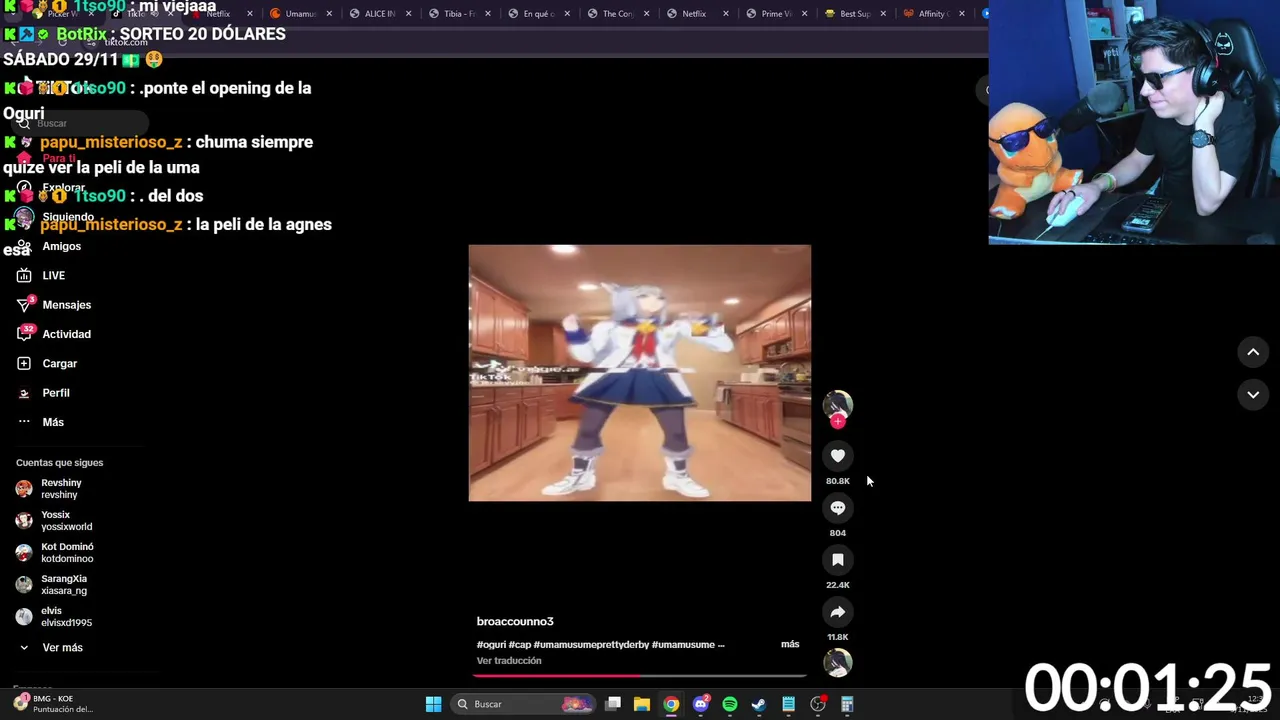1280x720 pixels.
Task: Open the broaccounno3 creator profile
Action: click(515, 622)
